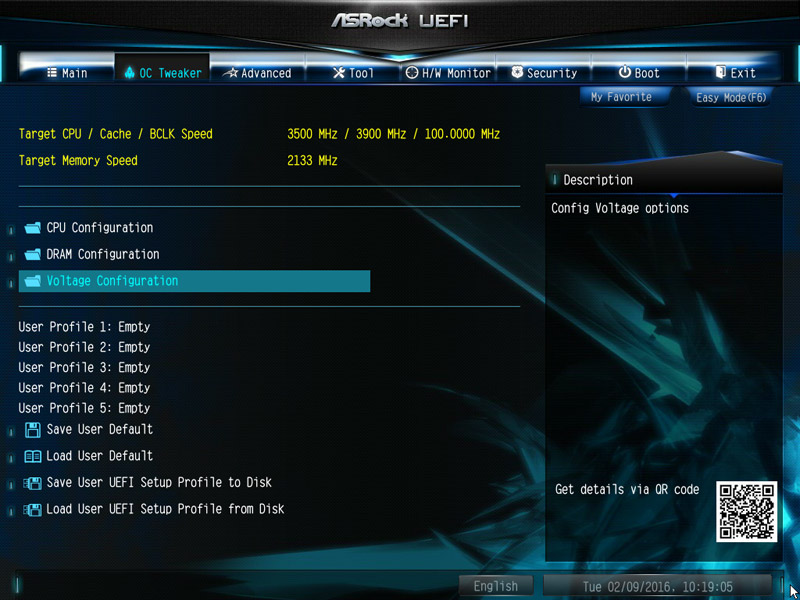Click the Tool tab wrench icon
The width and height of the screenshot is (800, 600).
[x=339, y=73]
